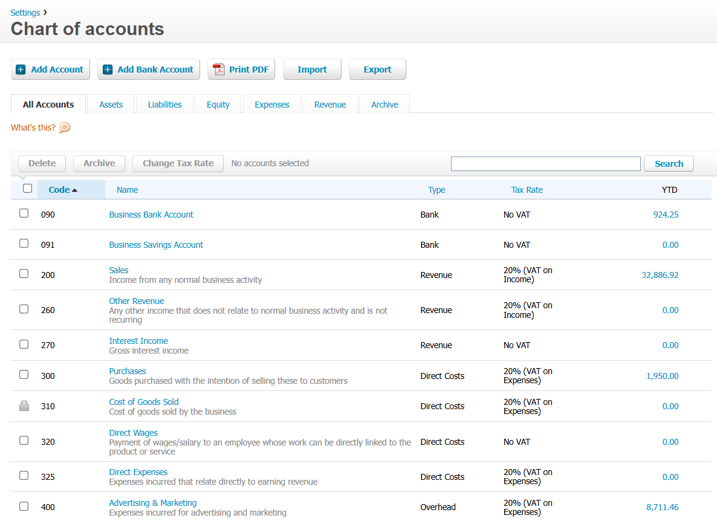Image resolution: width=717 pixels, height=521 pixels.
Task: Open the Direct Wages account link
Action: coord(133,433)
